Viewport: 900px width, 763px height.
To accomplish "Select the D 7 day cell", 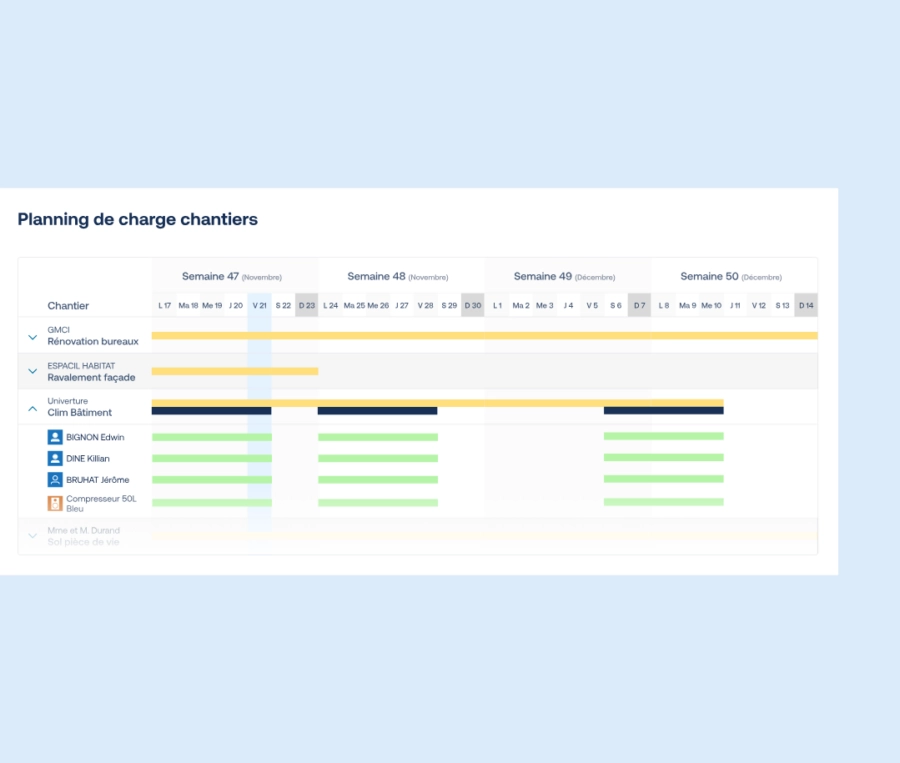I will coord(639,304).
